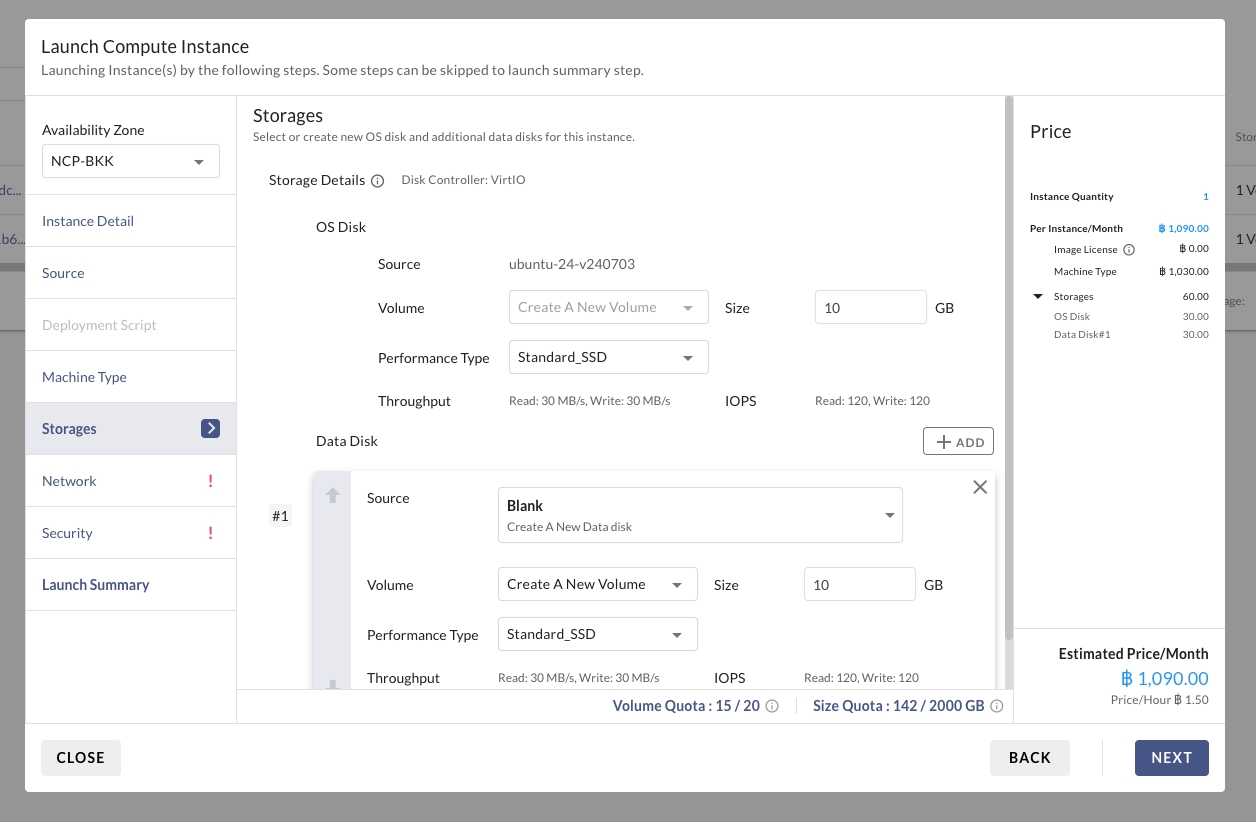Click the Volume Quota info icon
1256x822 pixels.
pos(772,706)
